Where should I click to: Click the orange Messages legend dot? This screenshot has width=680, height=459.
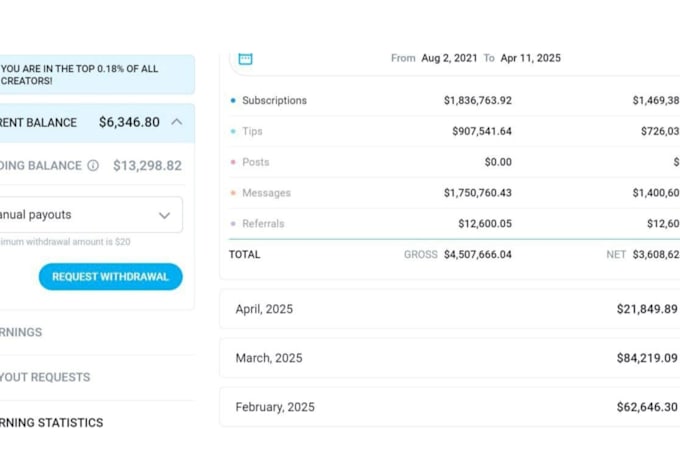pos(233,193)
